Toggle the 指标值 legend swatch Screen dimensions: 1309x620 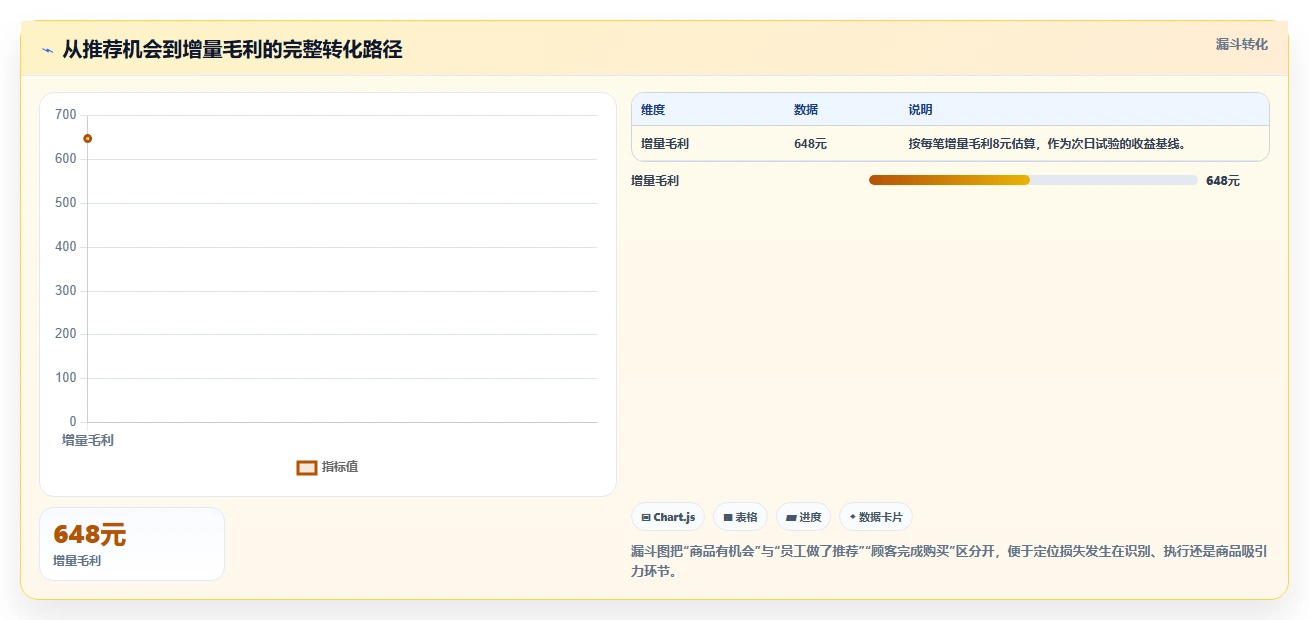click(x=307, y=467)
